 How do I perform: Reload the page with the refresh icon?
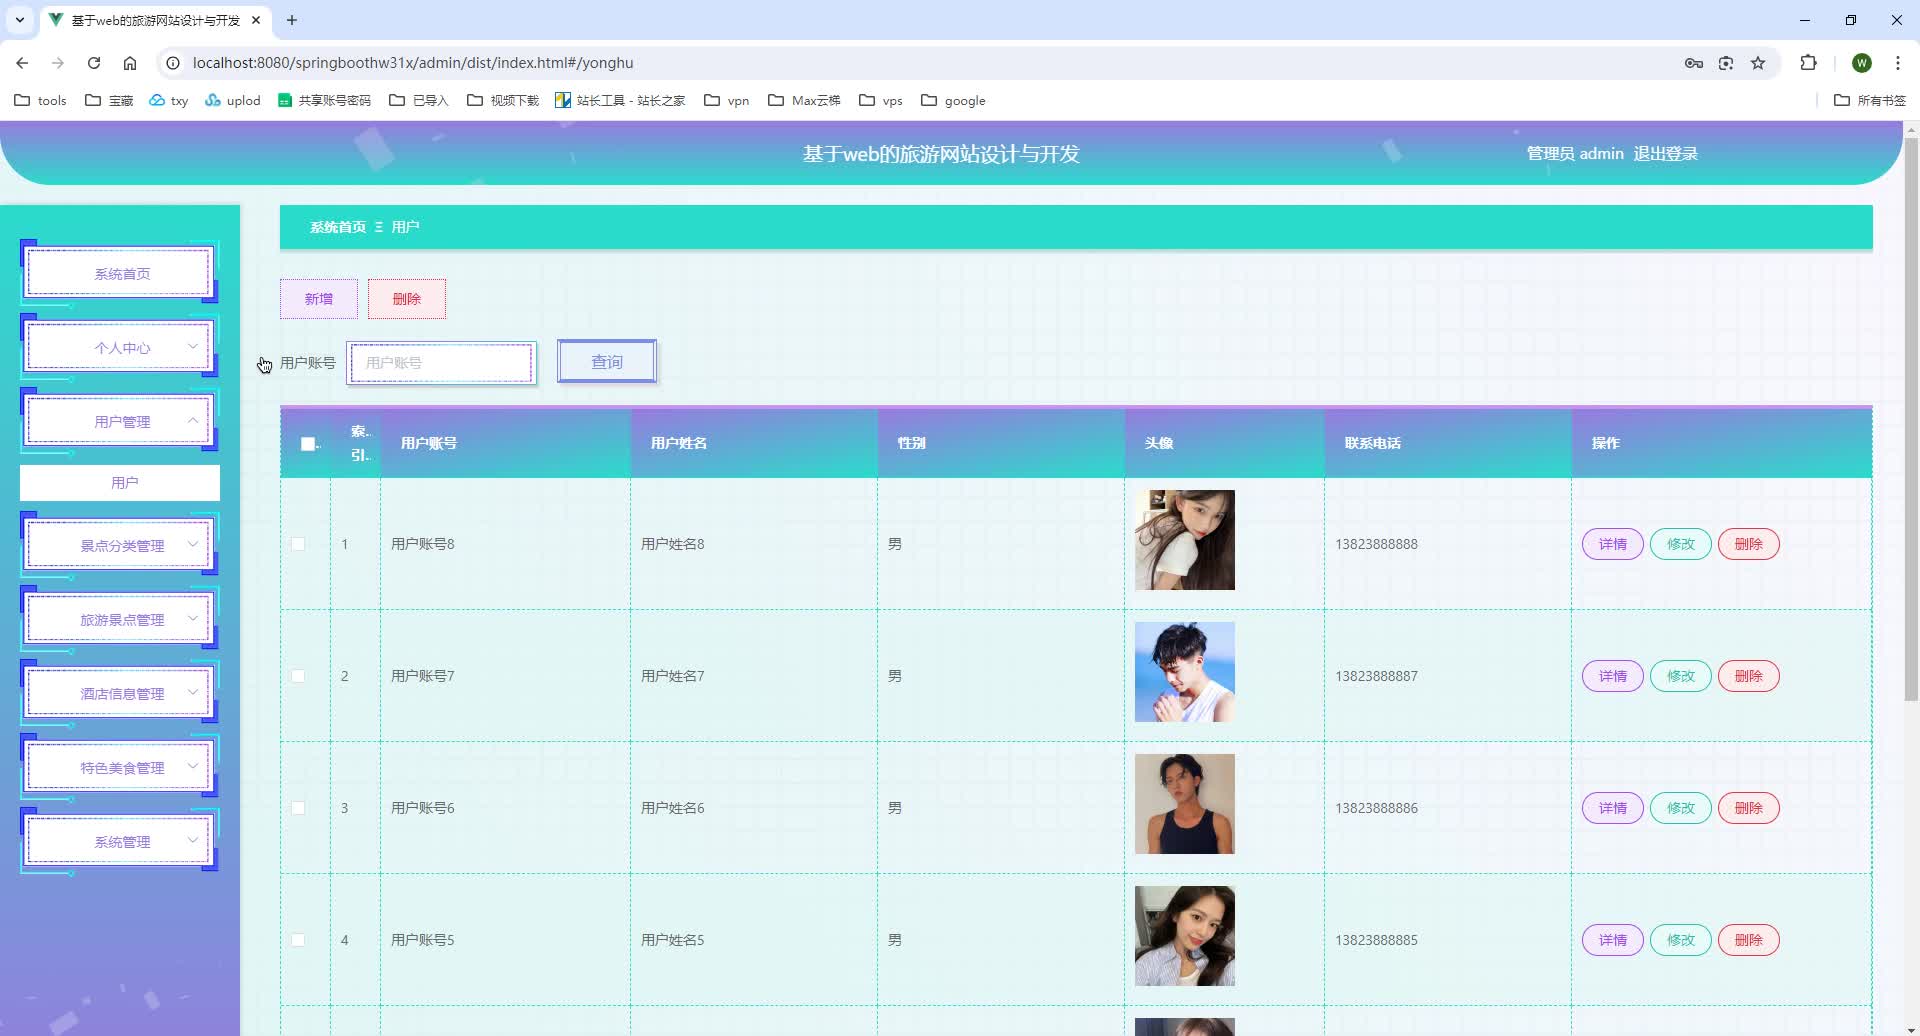pyautogui.click(x=94, y=63)
